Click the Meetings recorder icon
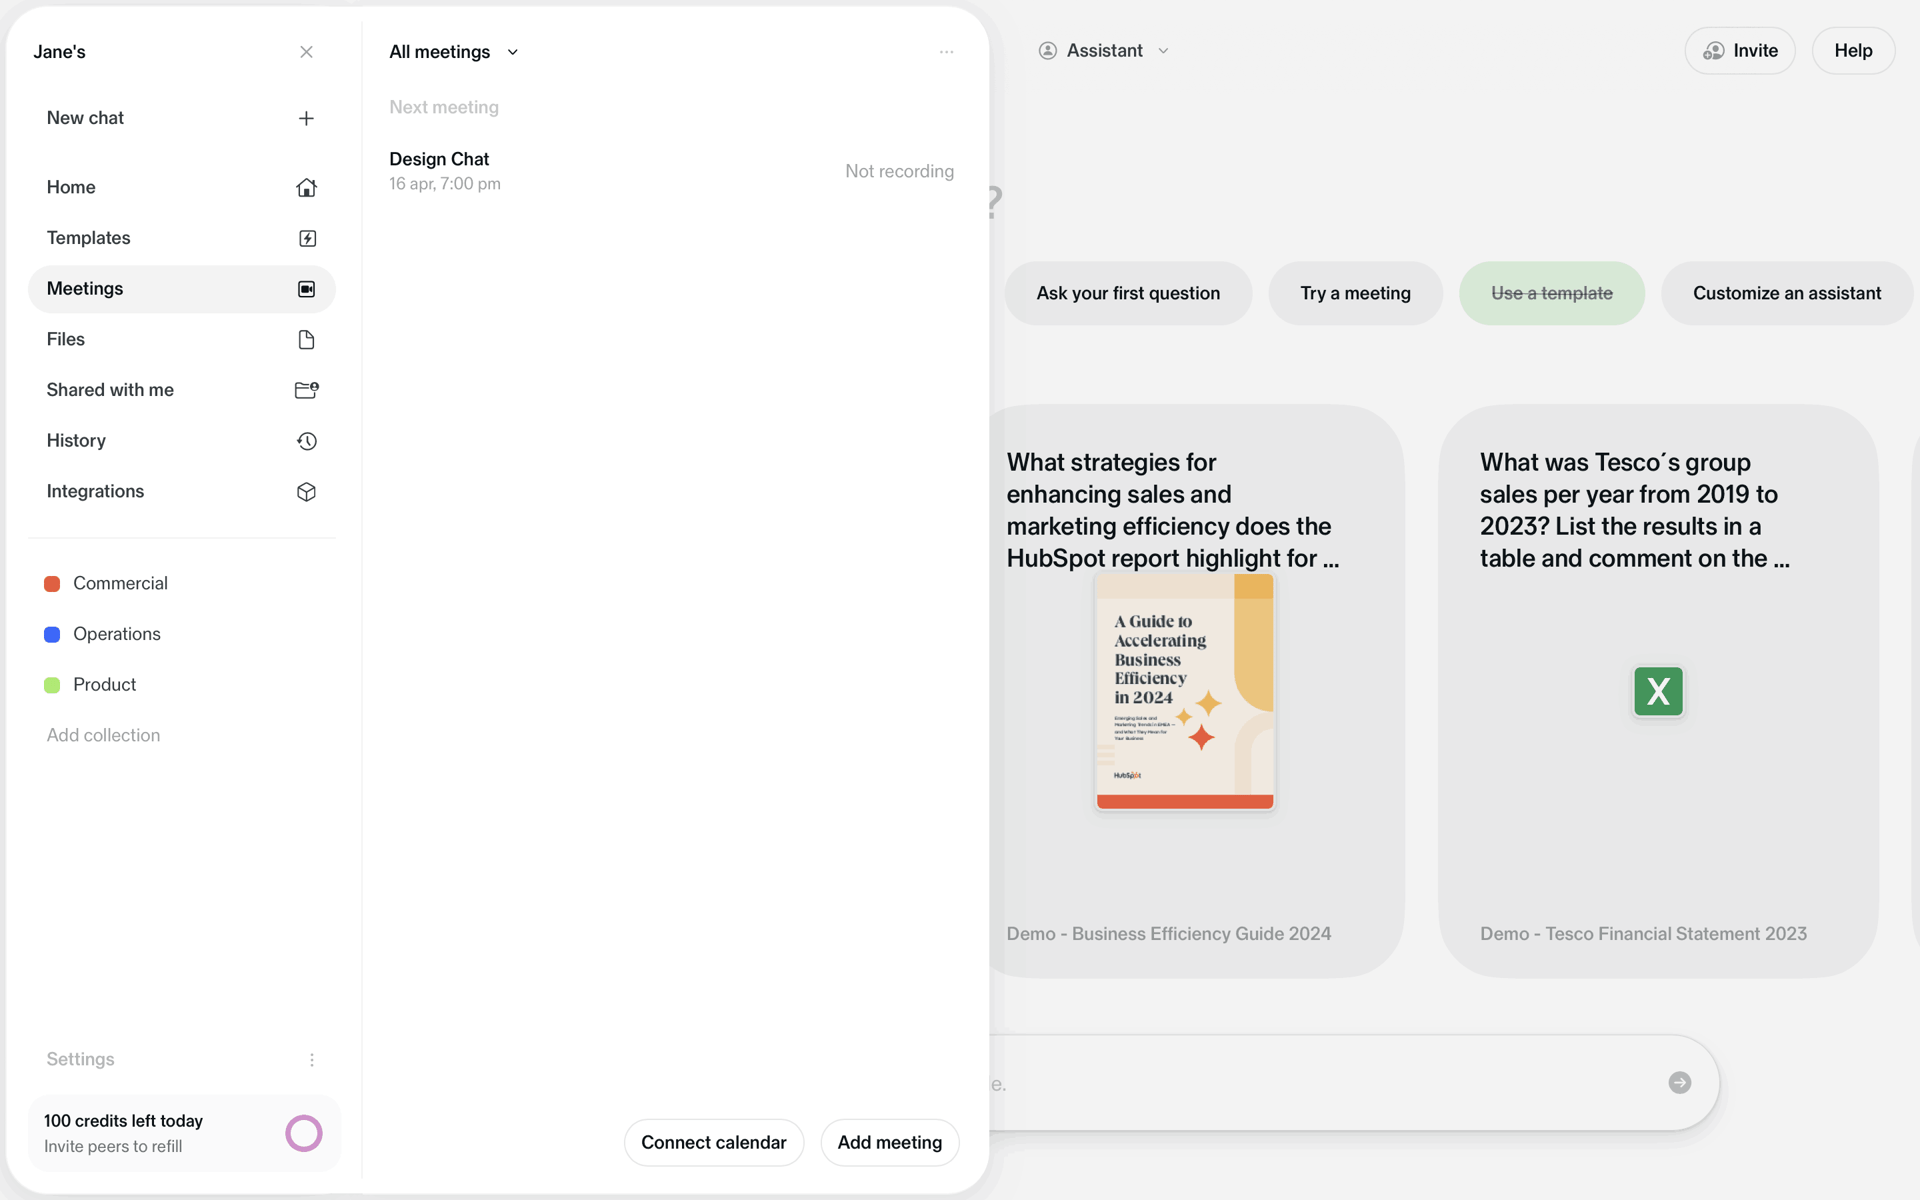Image resolution: width=1920 pixels, height=1200 pixels. [x=306, y=289]
